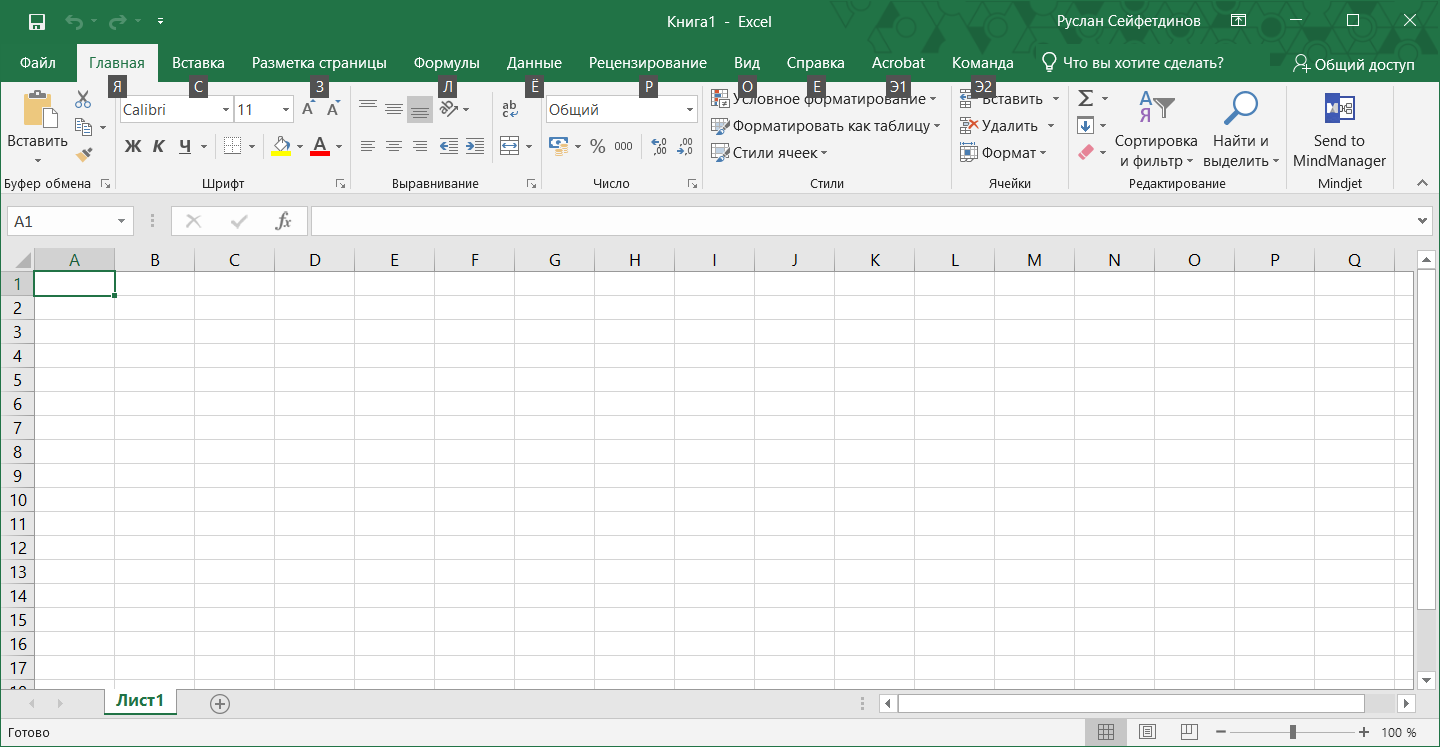The image size is (1440, 747).
Task: Insert function using the fx icon
Action: pos(284,221)
